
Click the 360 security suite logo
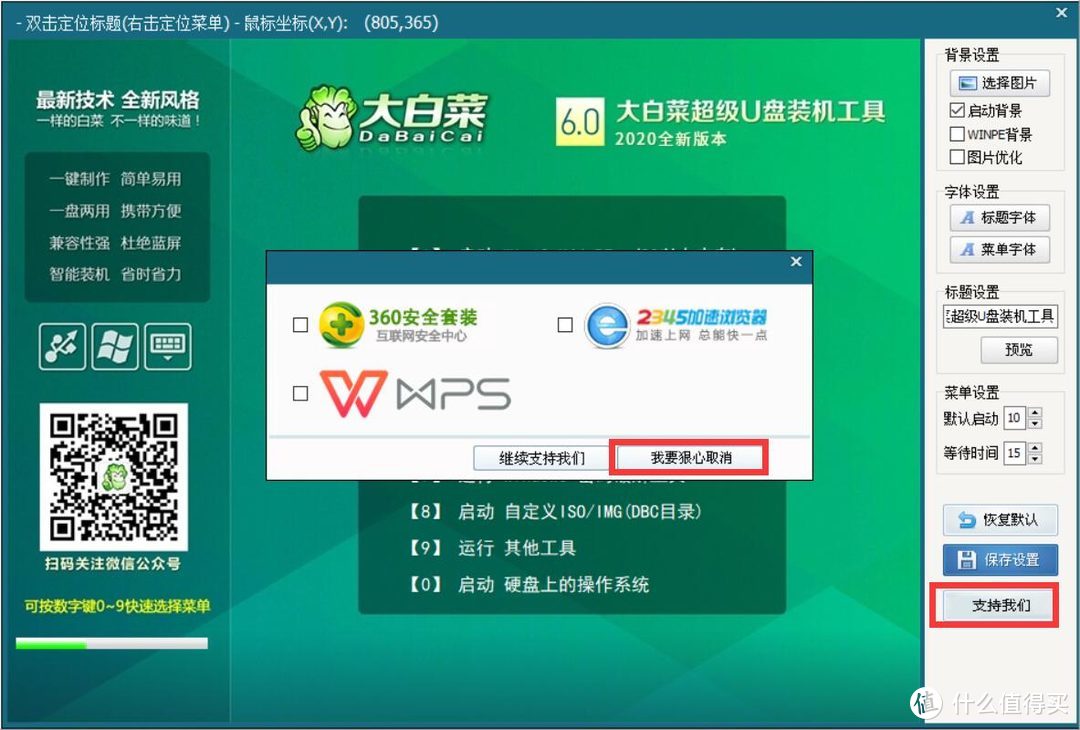coord(341,324)
